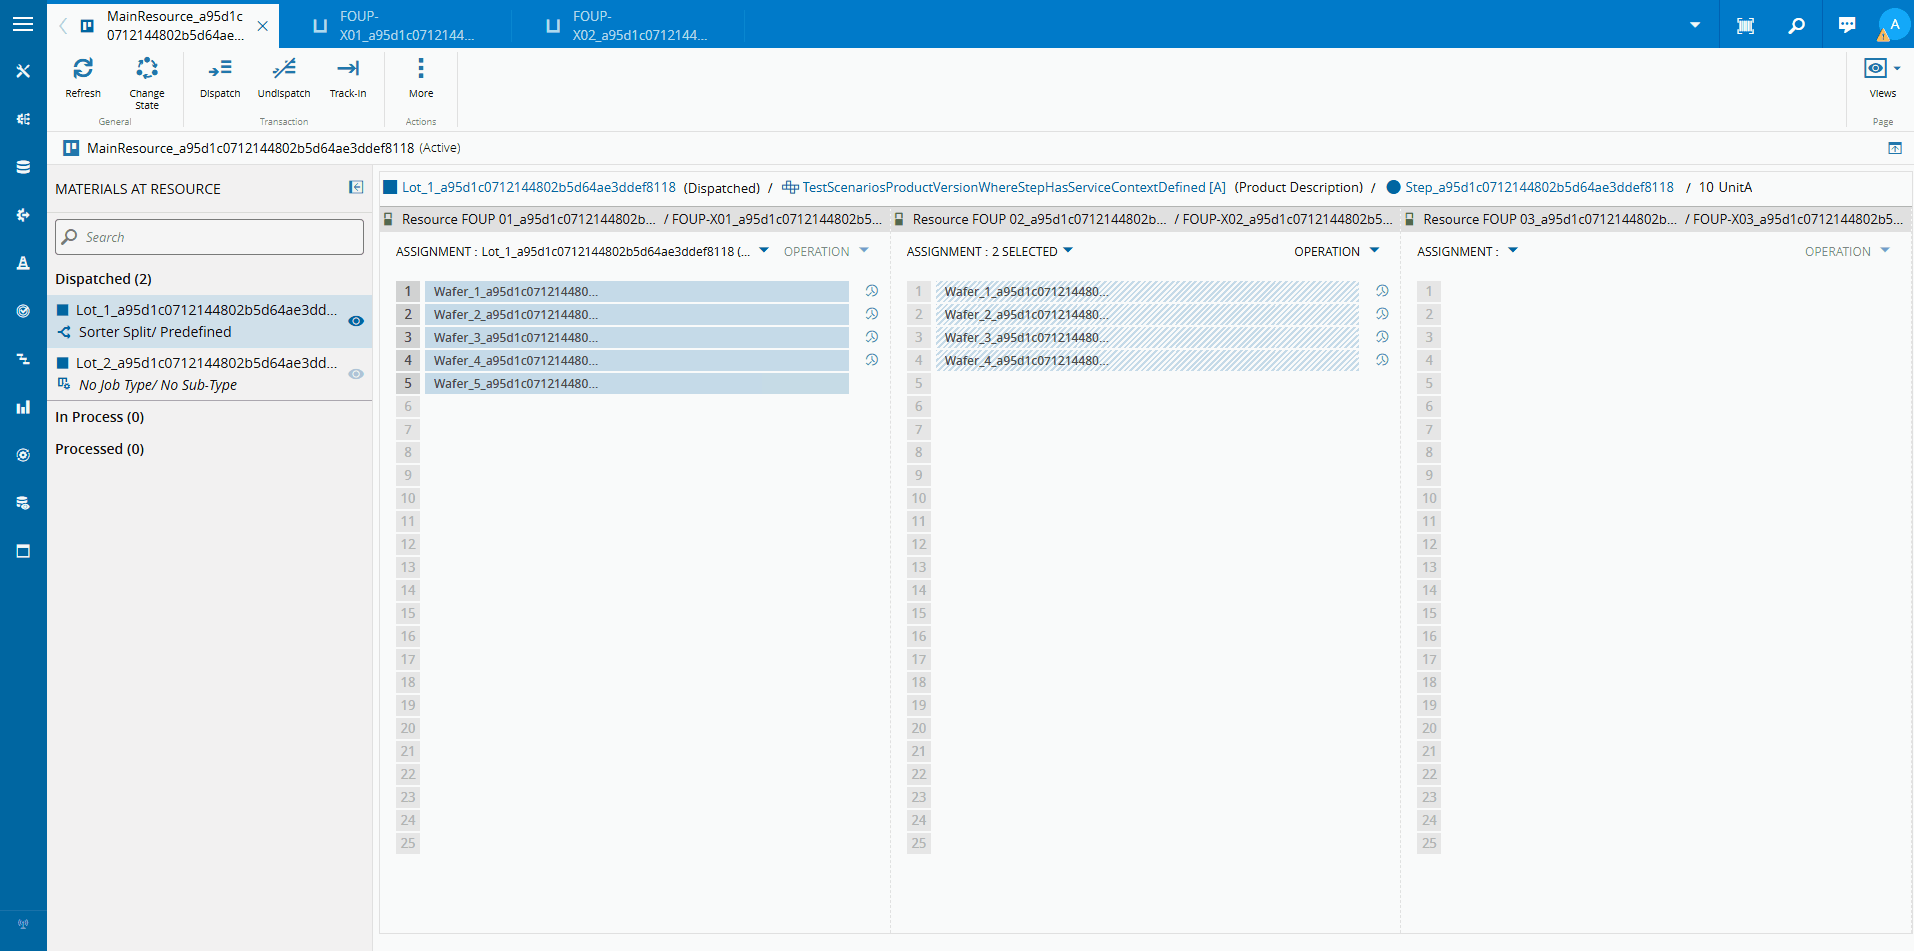Click the Refresh toolbar button
Viewport: 1914px width, 951px height.
pyautogui.click(x=83, y=78)
